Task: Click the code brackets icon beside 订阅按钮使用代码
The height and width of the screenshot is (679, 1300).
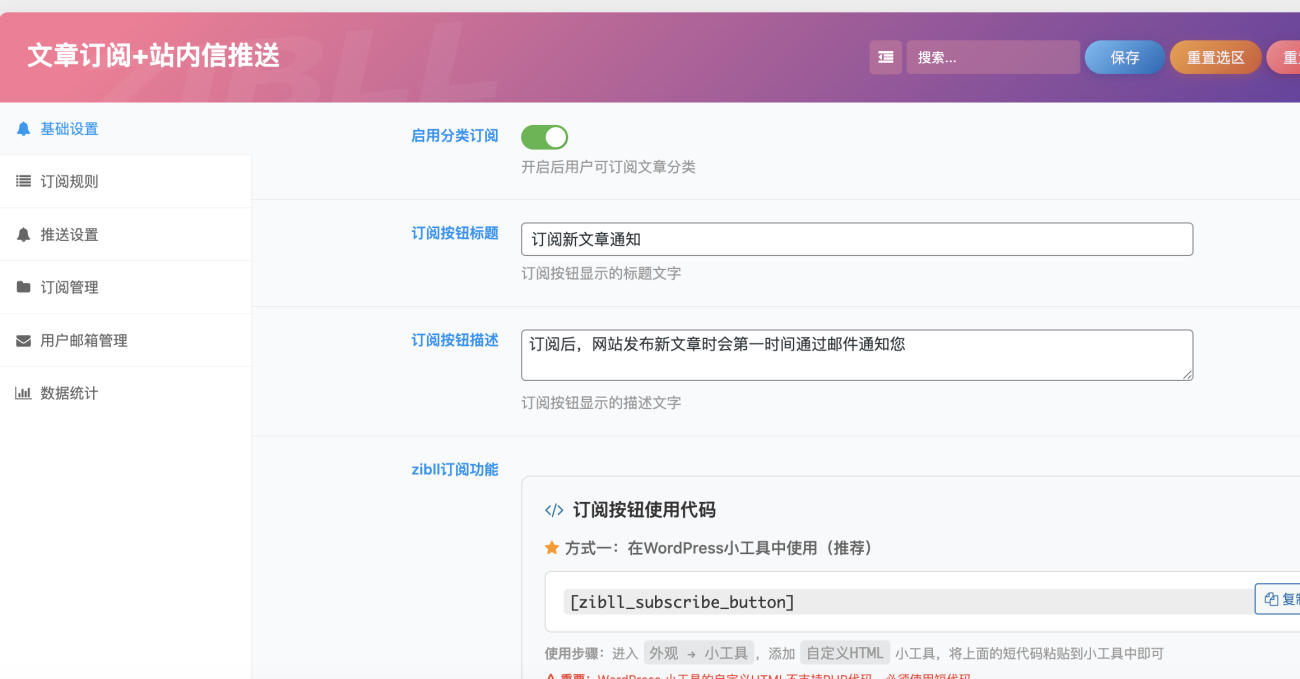Action: [x=554, y=510]
